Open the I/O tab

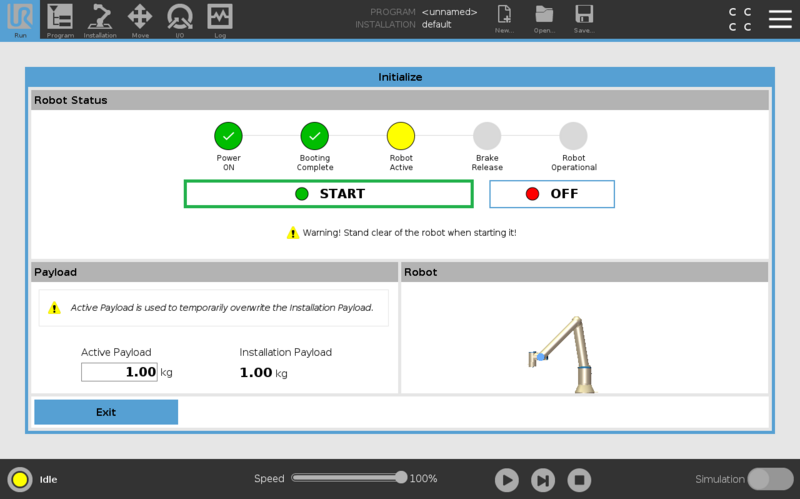point(180,20)
